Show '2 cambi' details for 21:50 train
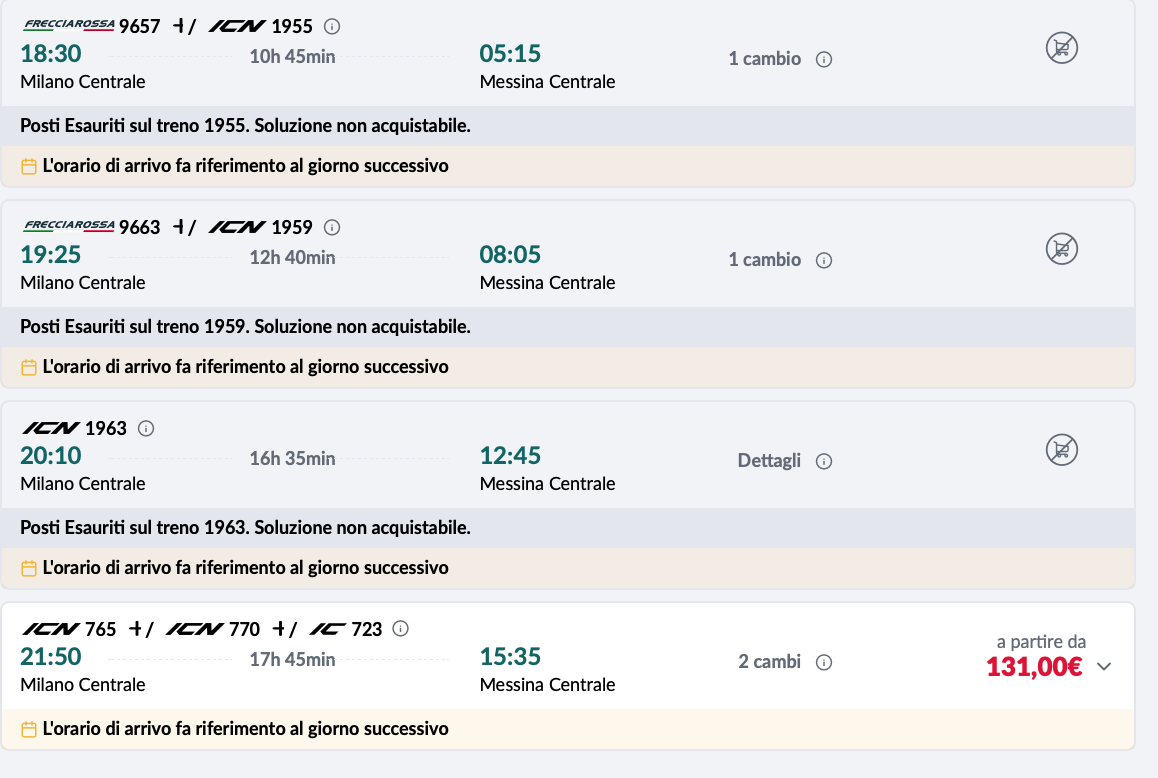The height and width of the screenshot is (778, 1158). [769, 662]
